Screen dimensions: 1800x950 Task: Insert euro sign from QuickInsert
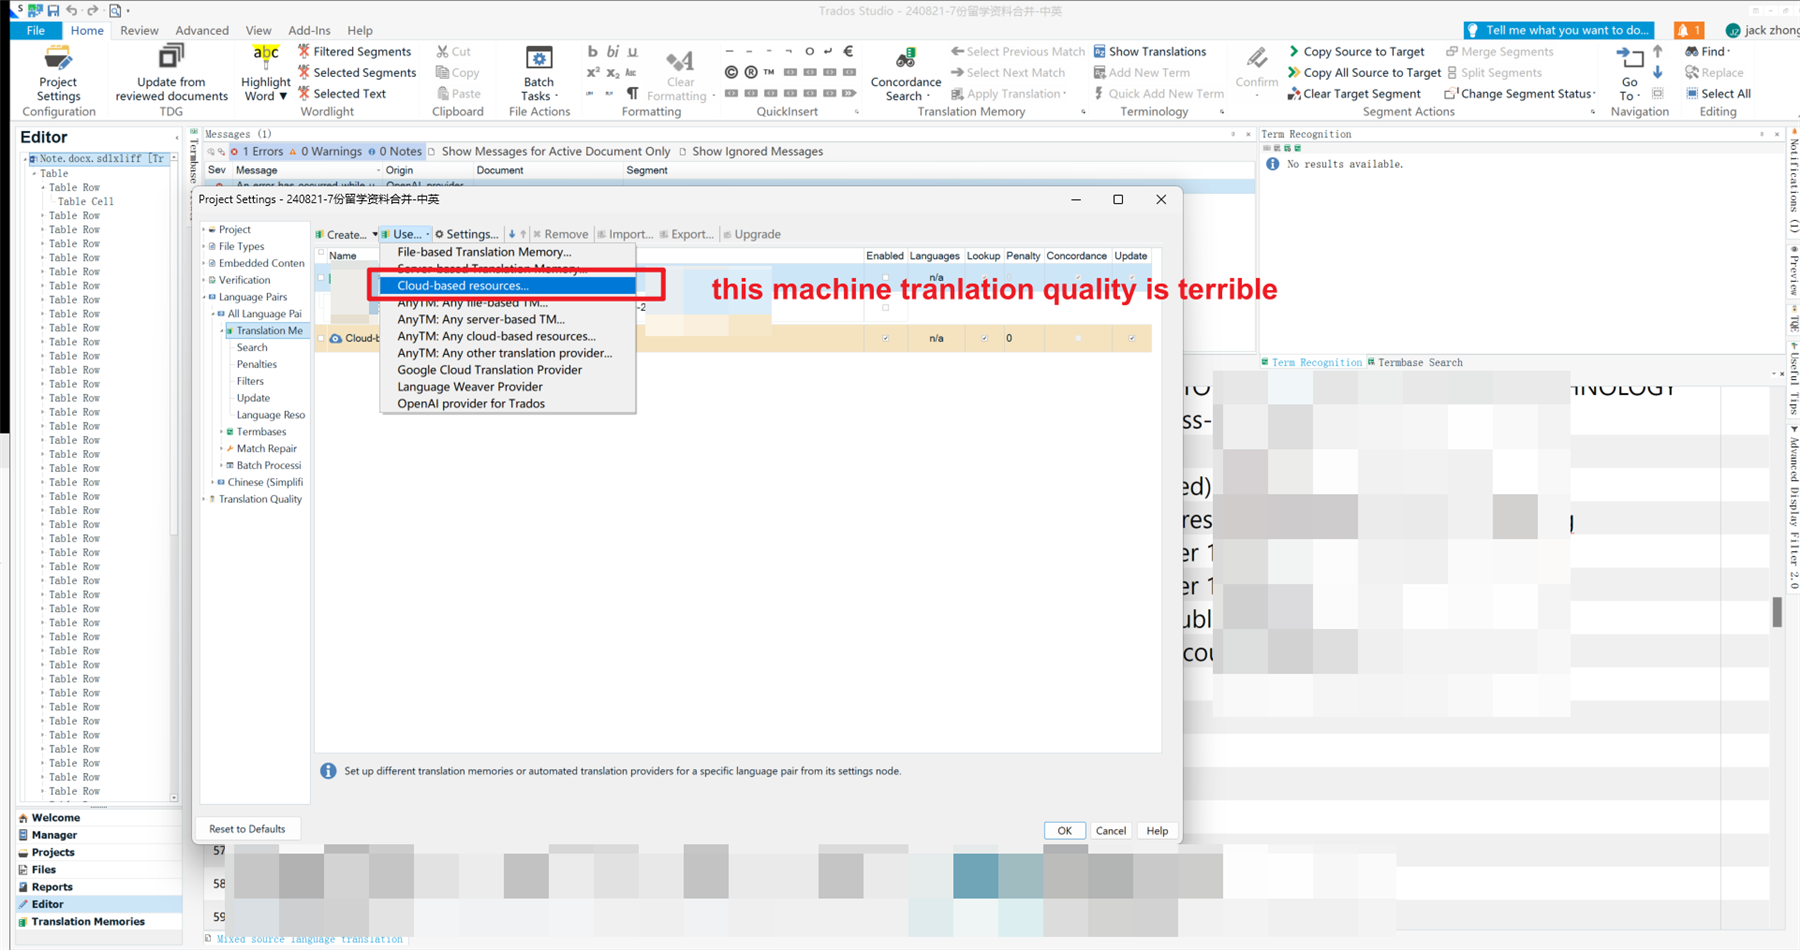pos(848,51)
